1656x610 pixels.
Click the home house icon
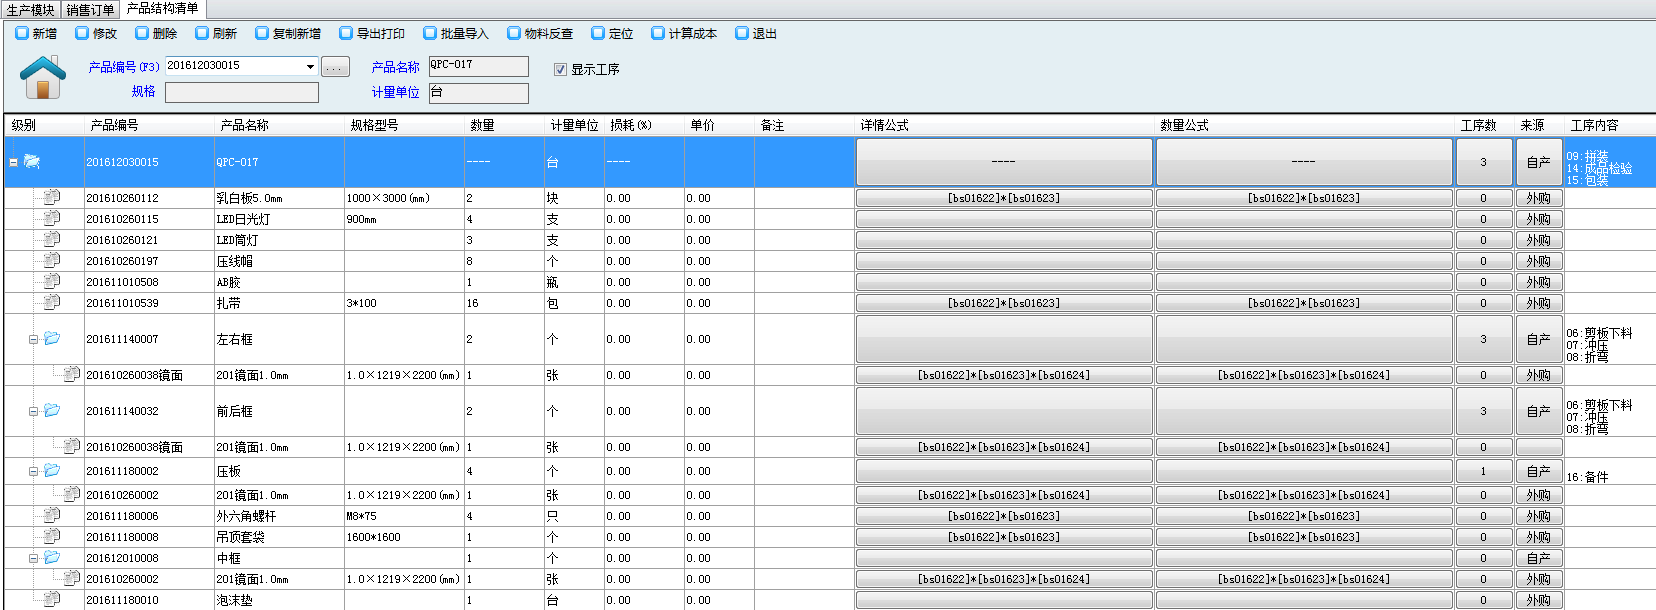coord(43,78)
